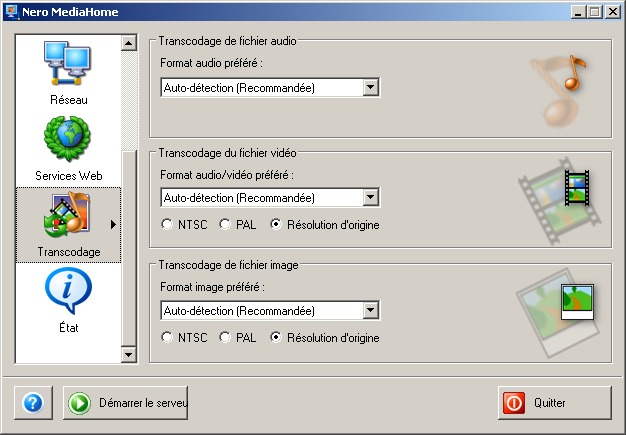626x435 pixels.
Task: Minimize the Nero MediaHome window
Action: 578,12
